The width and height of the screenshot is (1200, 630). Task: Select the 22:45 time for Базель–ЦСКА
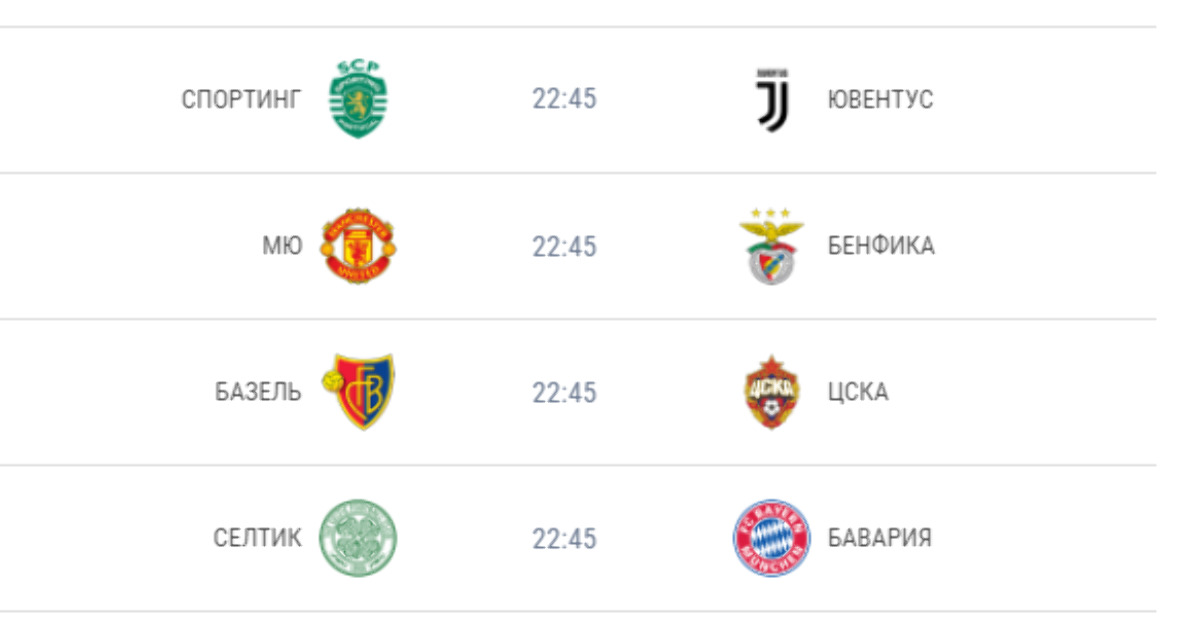coord(564,392)
